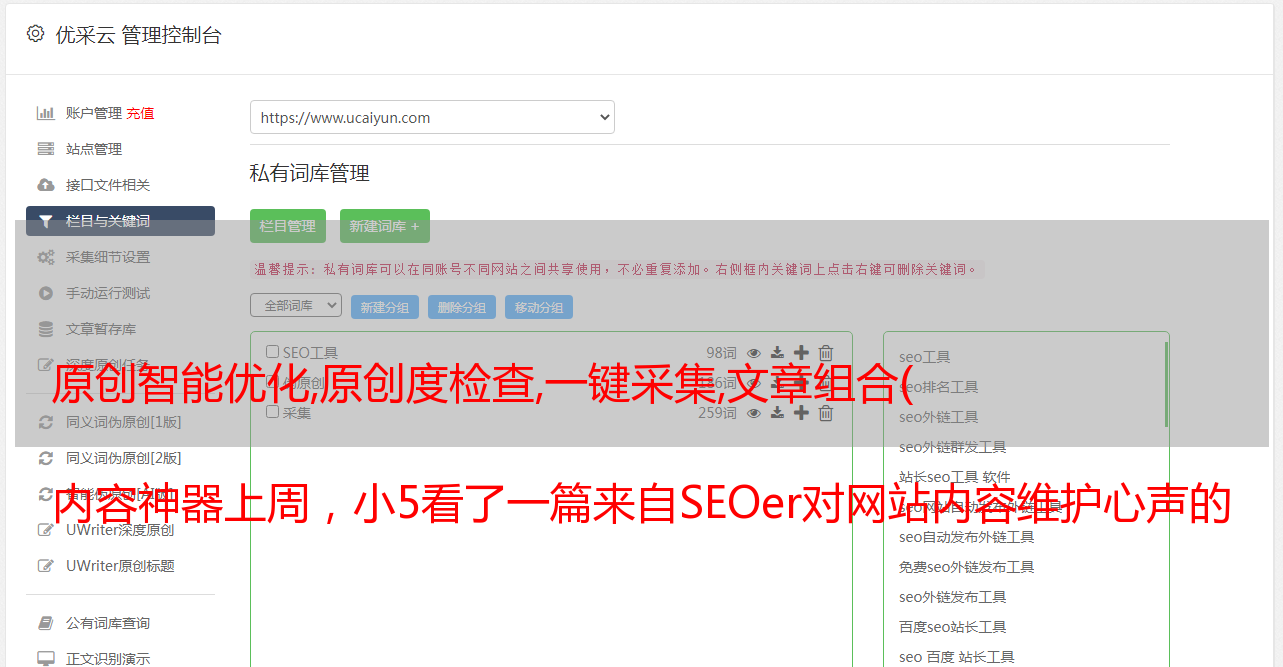Select the keyword seo外链发布工具
Image resolution: width=1283 pixels, height=667 pixels.
tap(953, 597)
